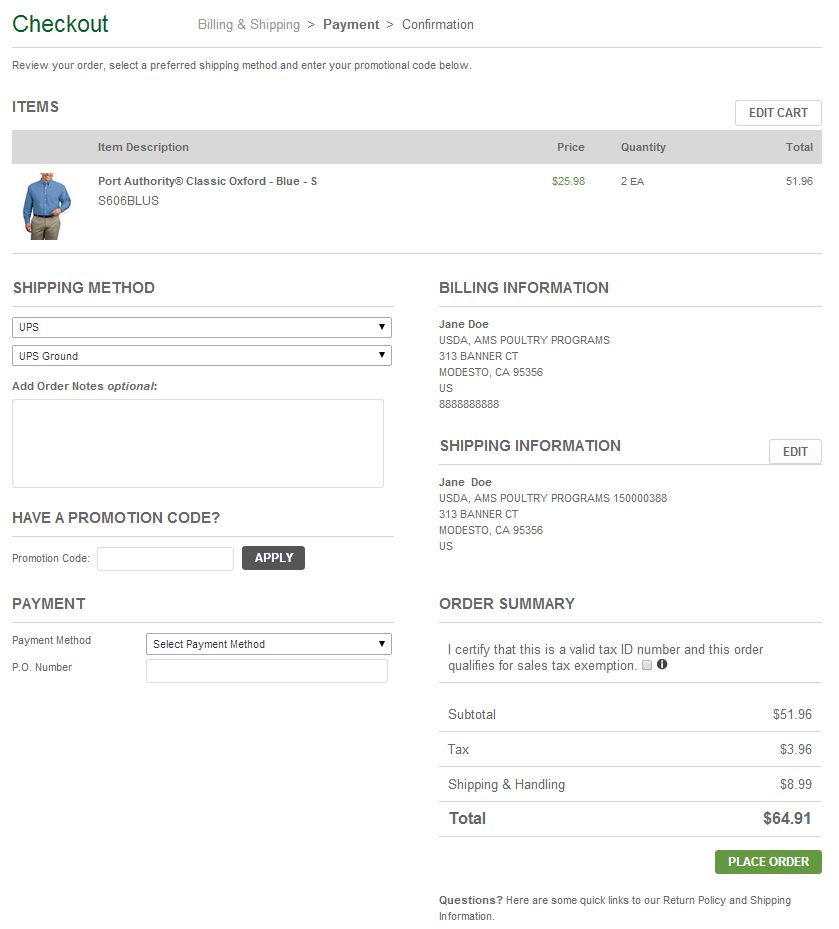Click the S606BLUS item SKU text

tap(128, 200)
